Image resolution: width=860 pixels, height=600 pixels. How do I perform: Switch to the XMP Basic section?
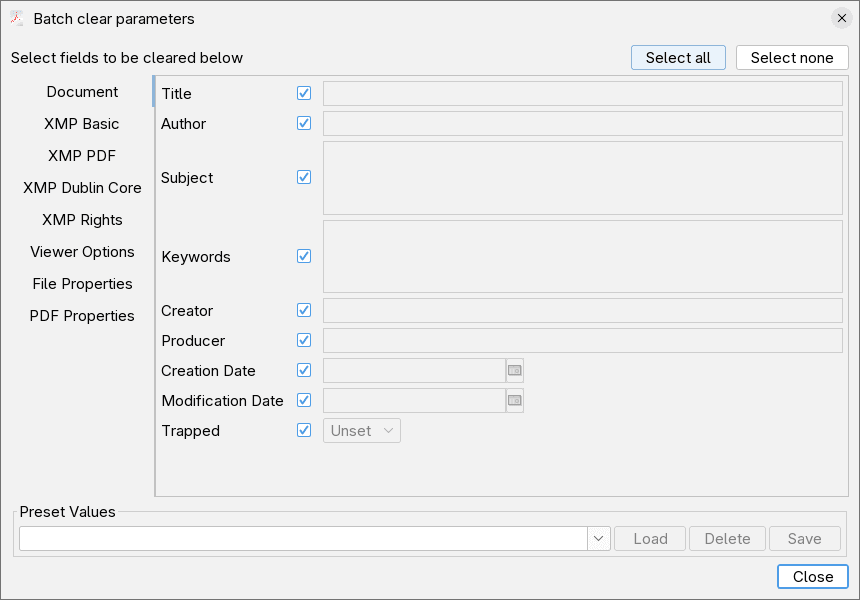pos(82,123)
